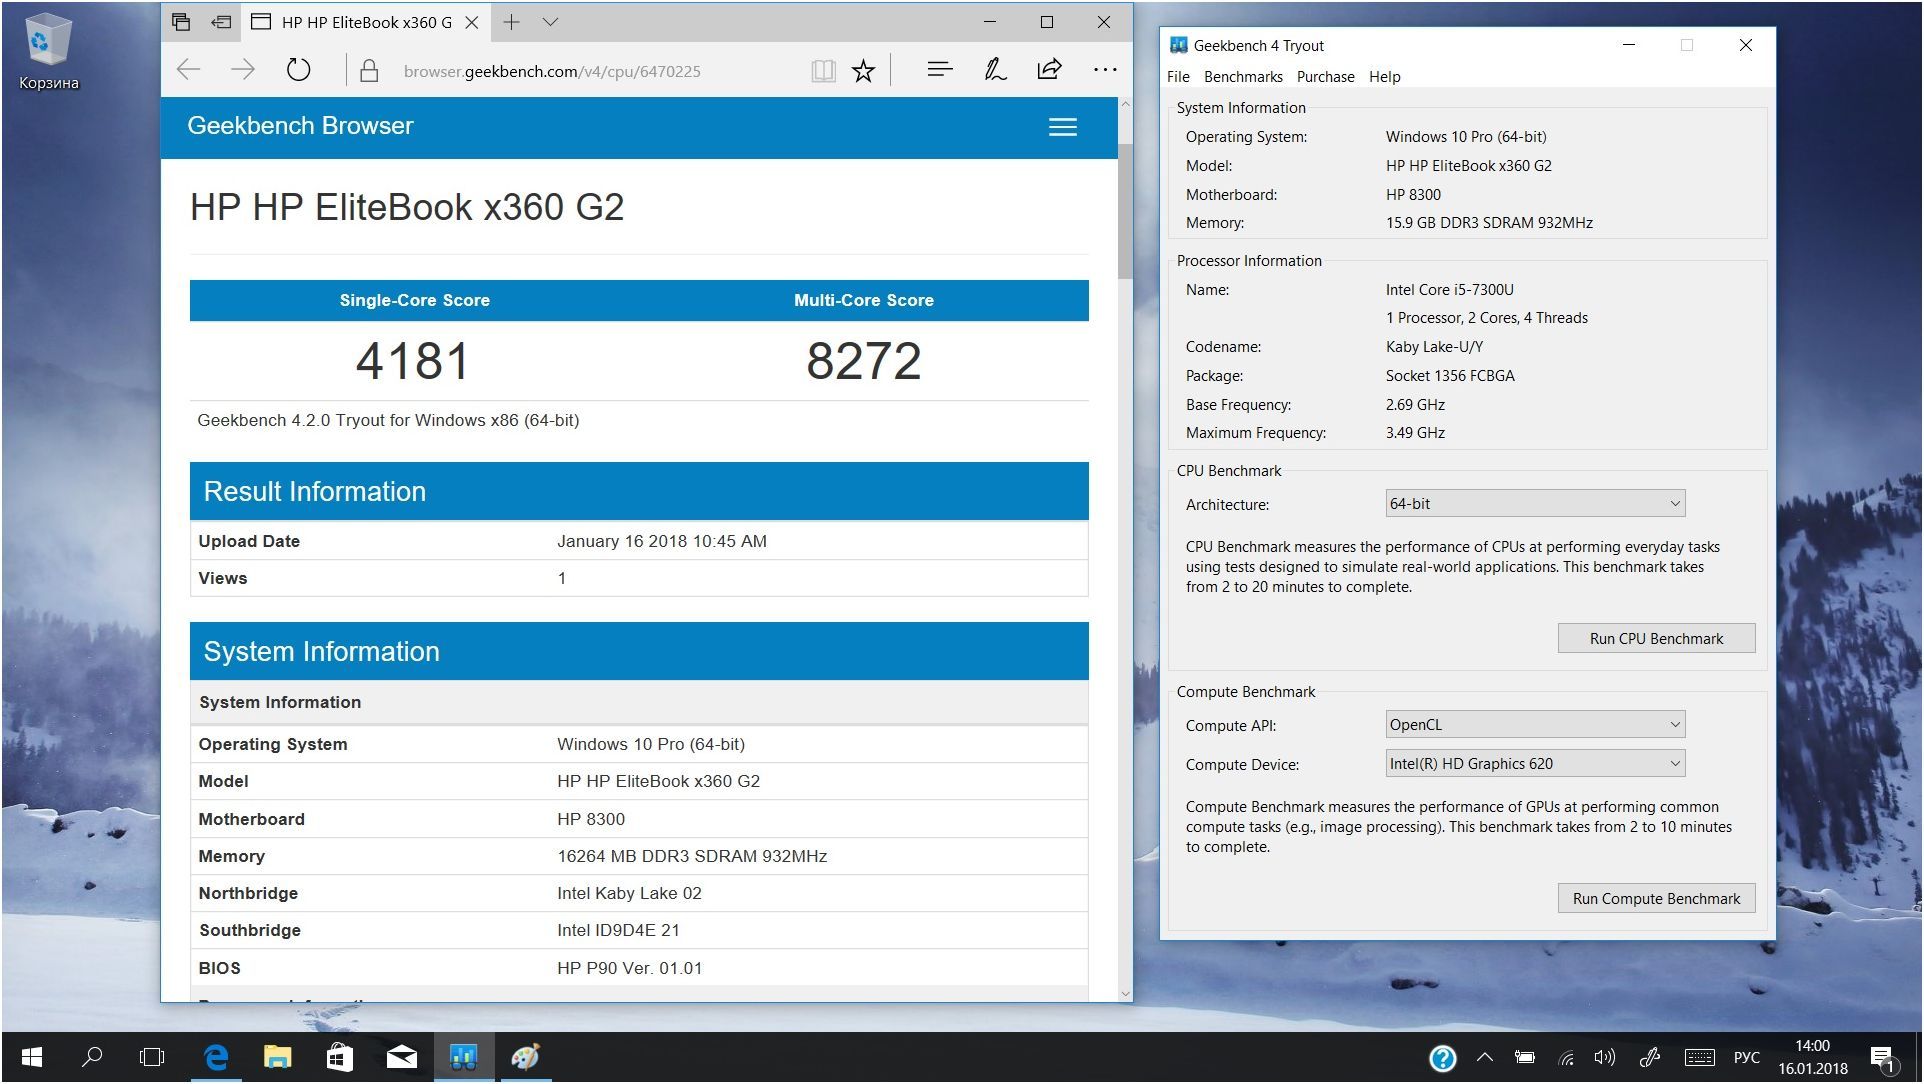Screen dimensions: 1924x1084
Task: Open the Architecture dropdown
Action: [x=1535, y=503]
